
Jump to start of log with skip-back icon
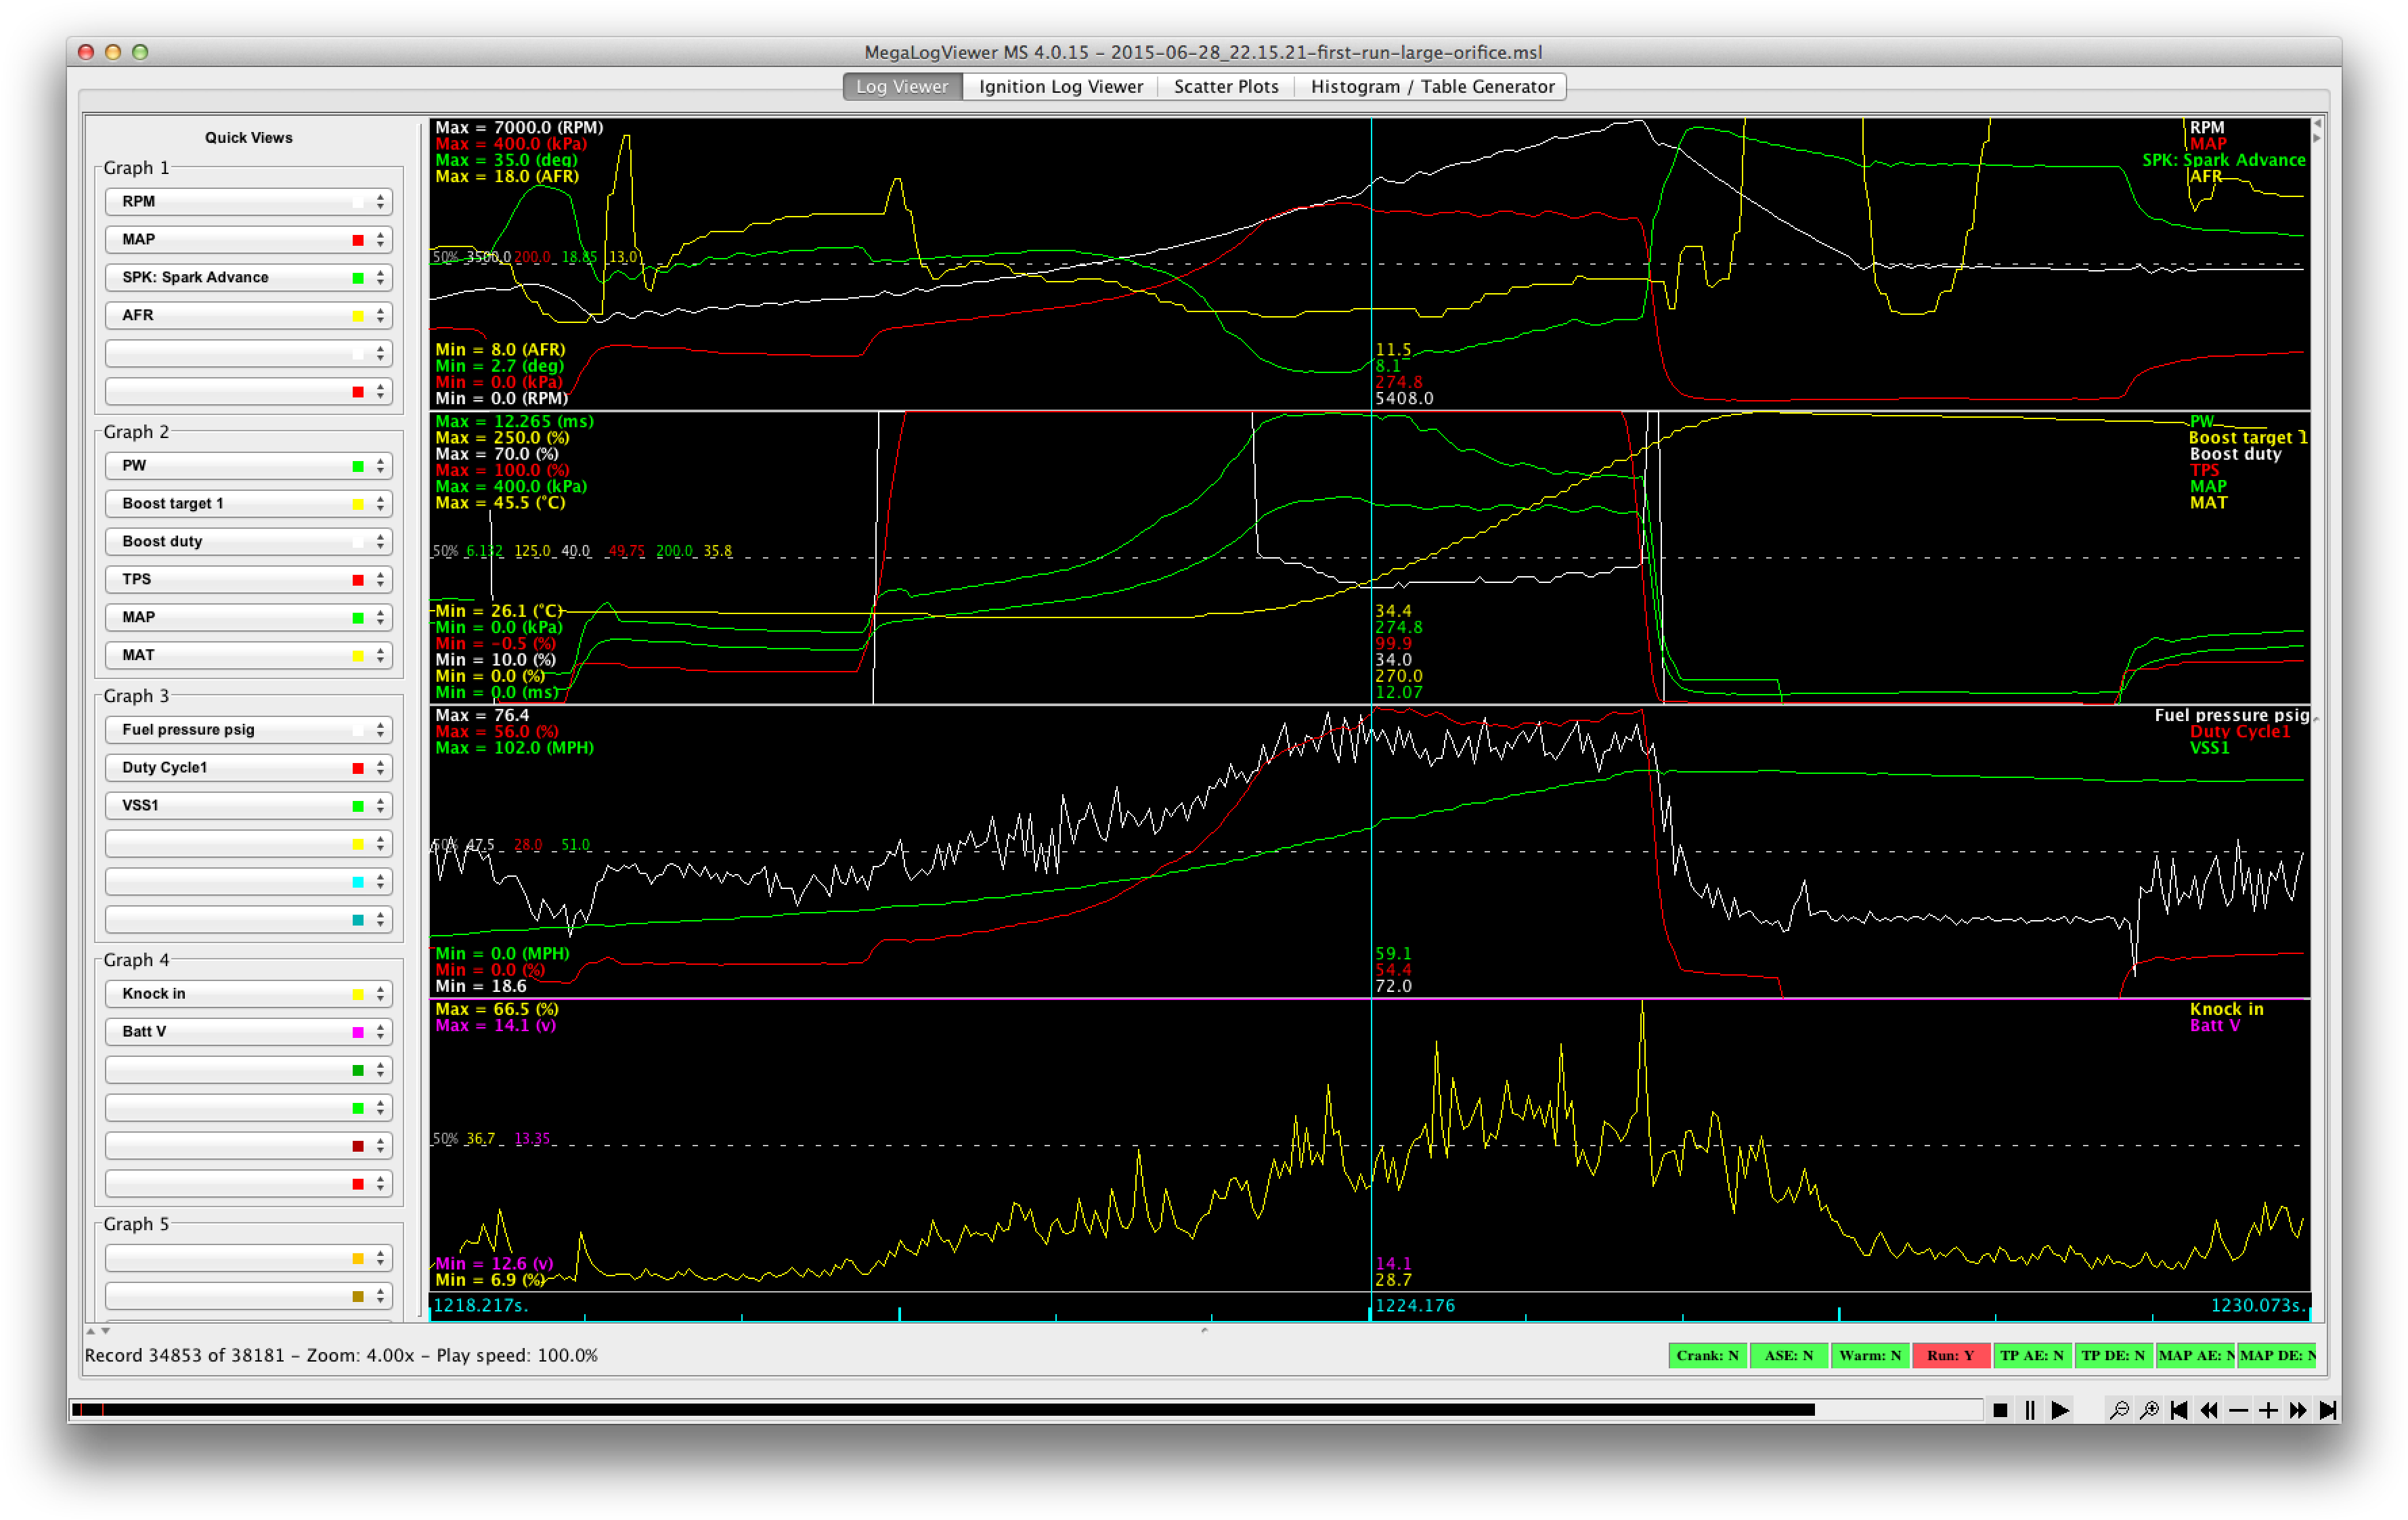click(2179, 1411)
